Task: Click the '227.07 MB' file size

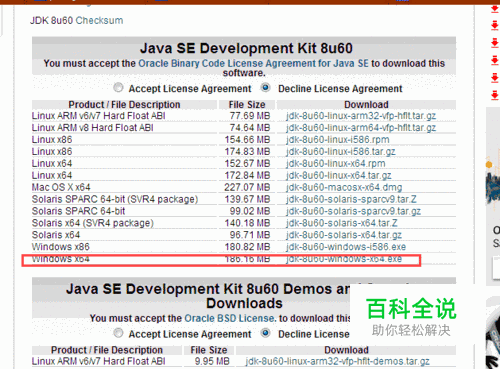Action: 247,187
